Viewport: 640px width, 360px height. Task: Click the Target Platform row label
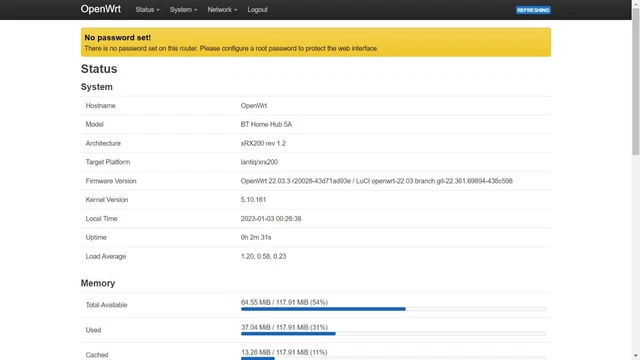[108, 162]
